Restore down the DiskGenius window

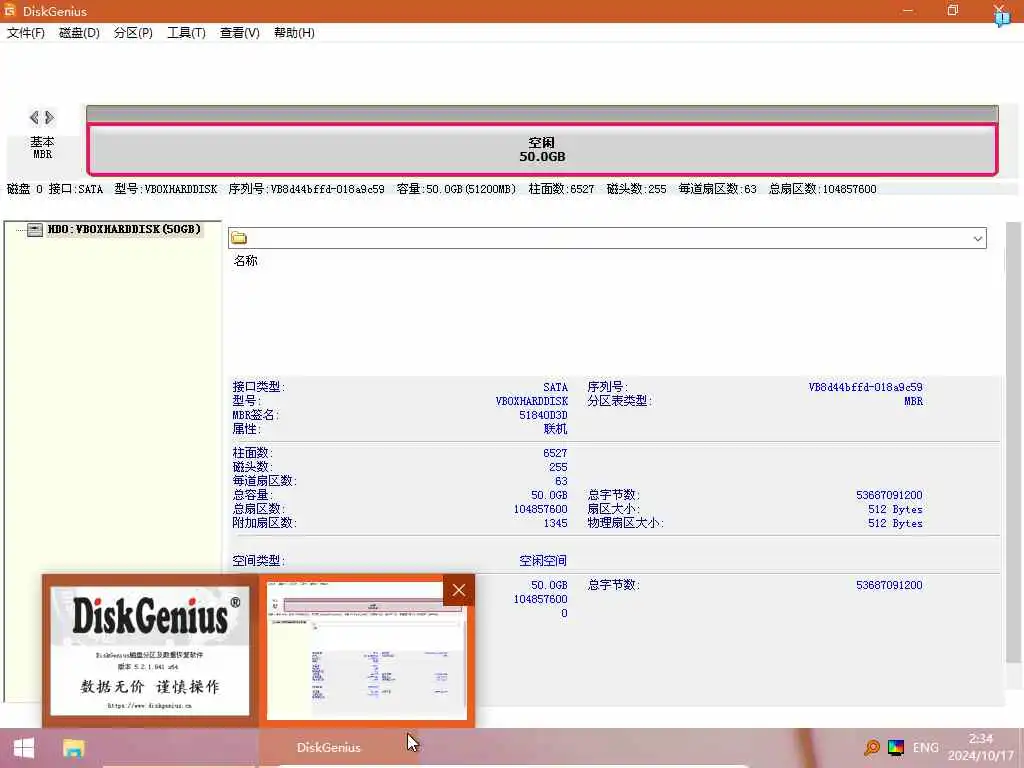(x=953, y=10)
